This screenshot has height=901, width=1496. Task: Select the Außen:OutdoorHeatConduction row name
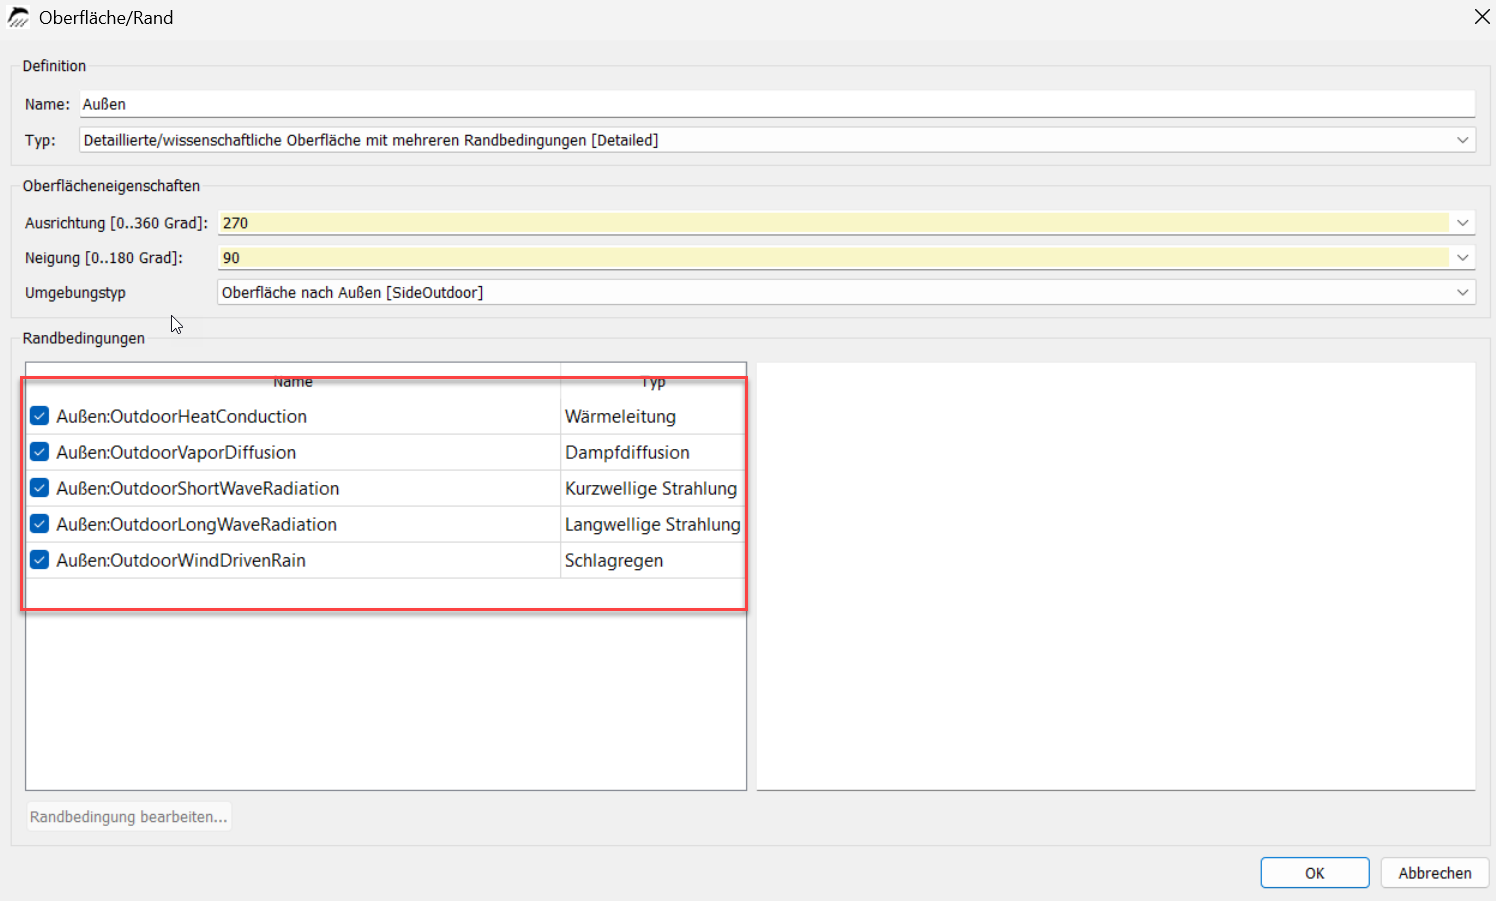click(x=182, y=416)
